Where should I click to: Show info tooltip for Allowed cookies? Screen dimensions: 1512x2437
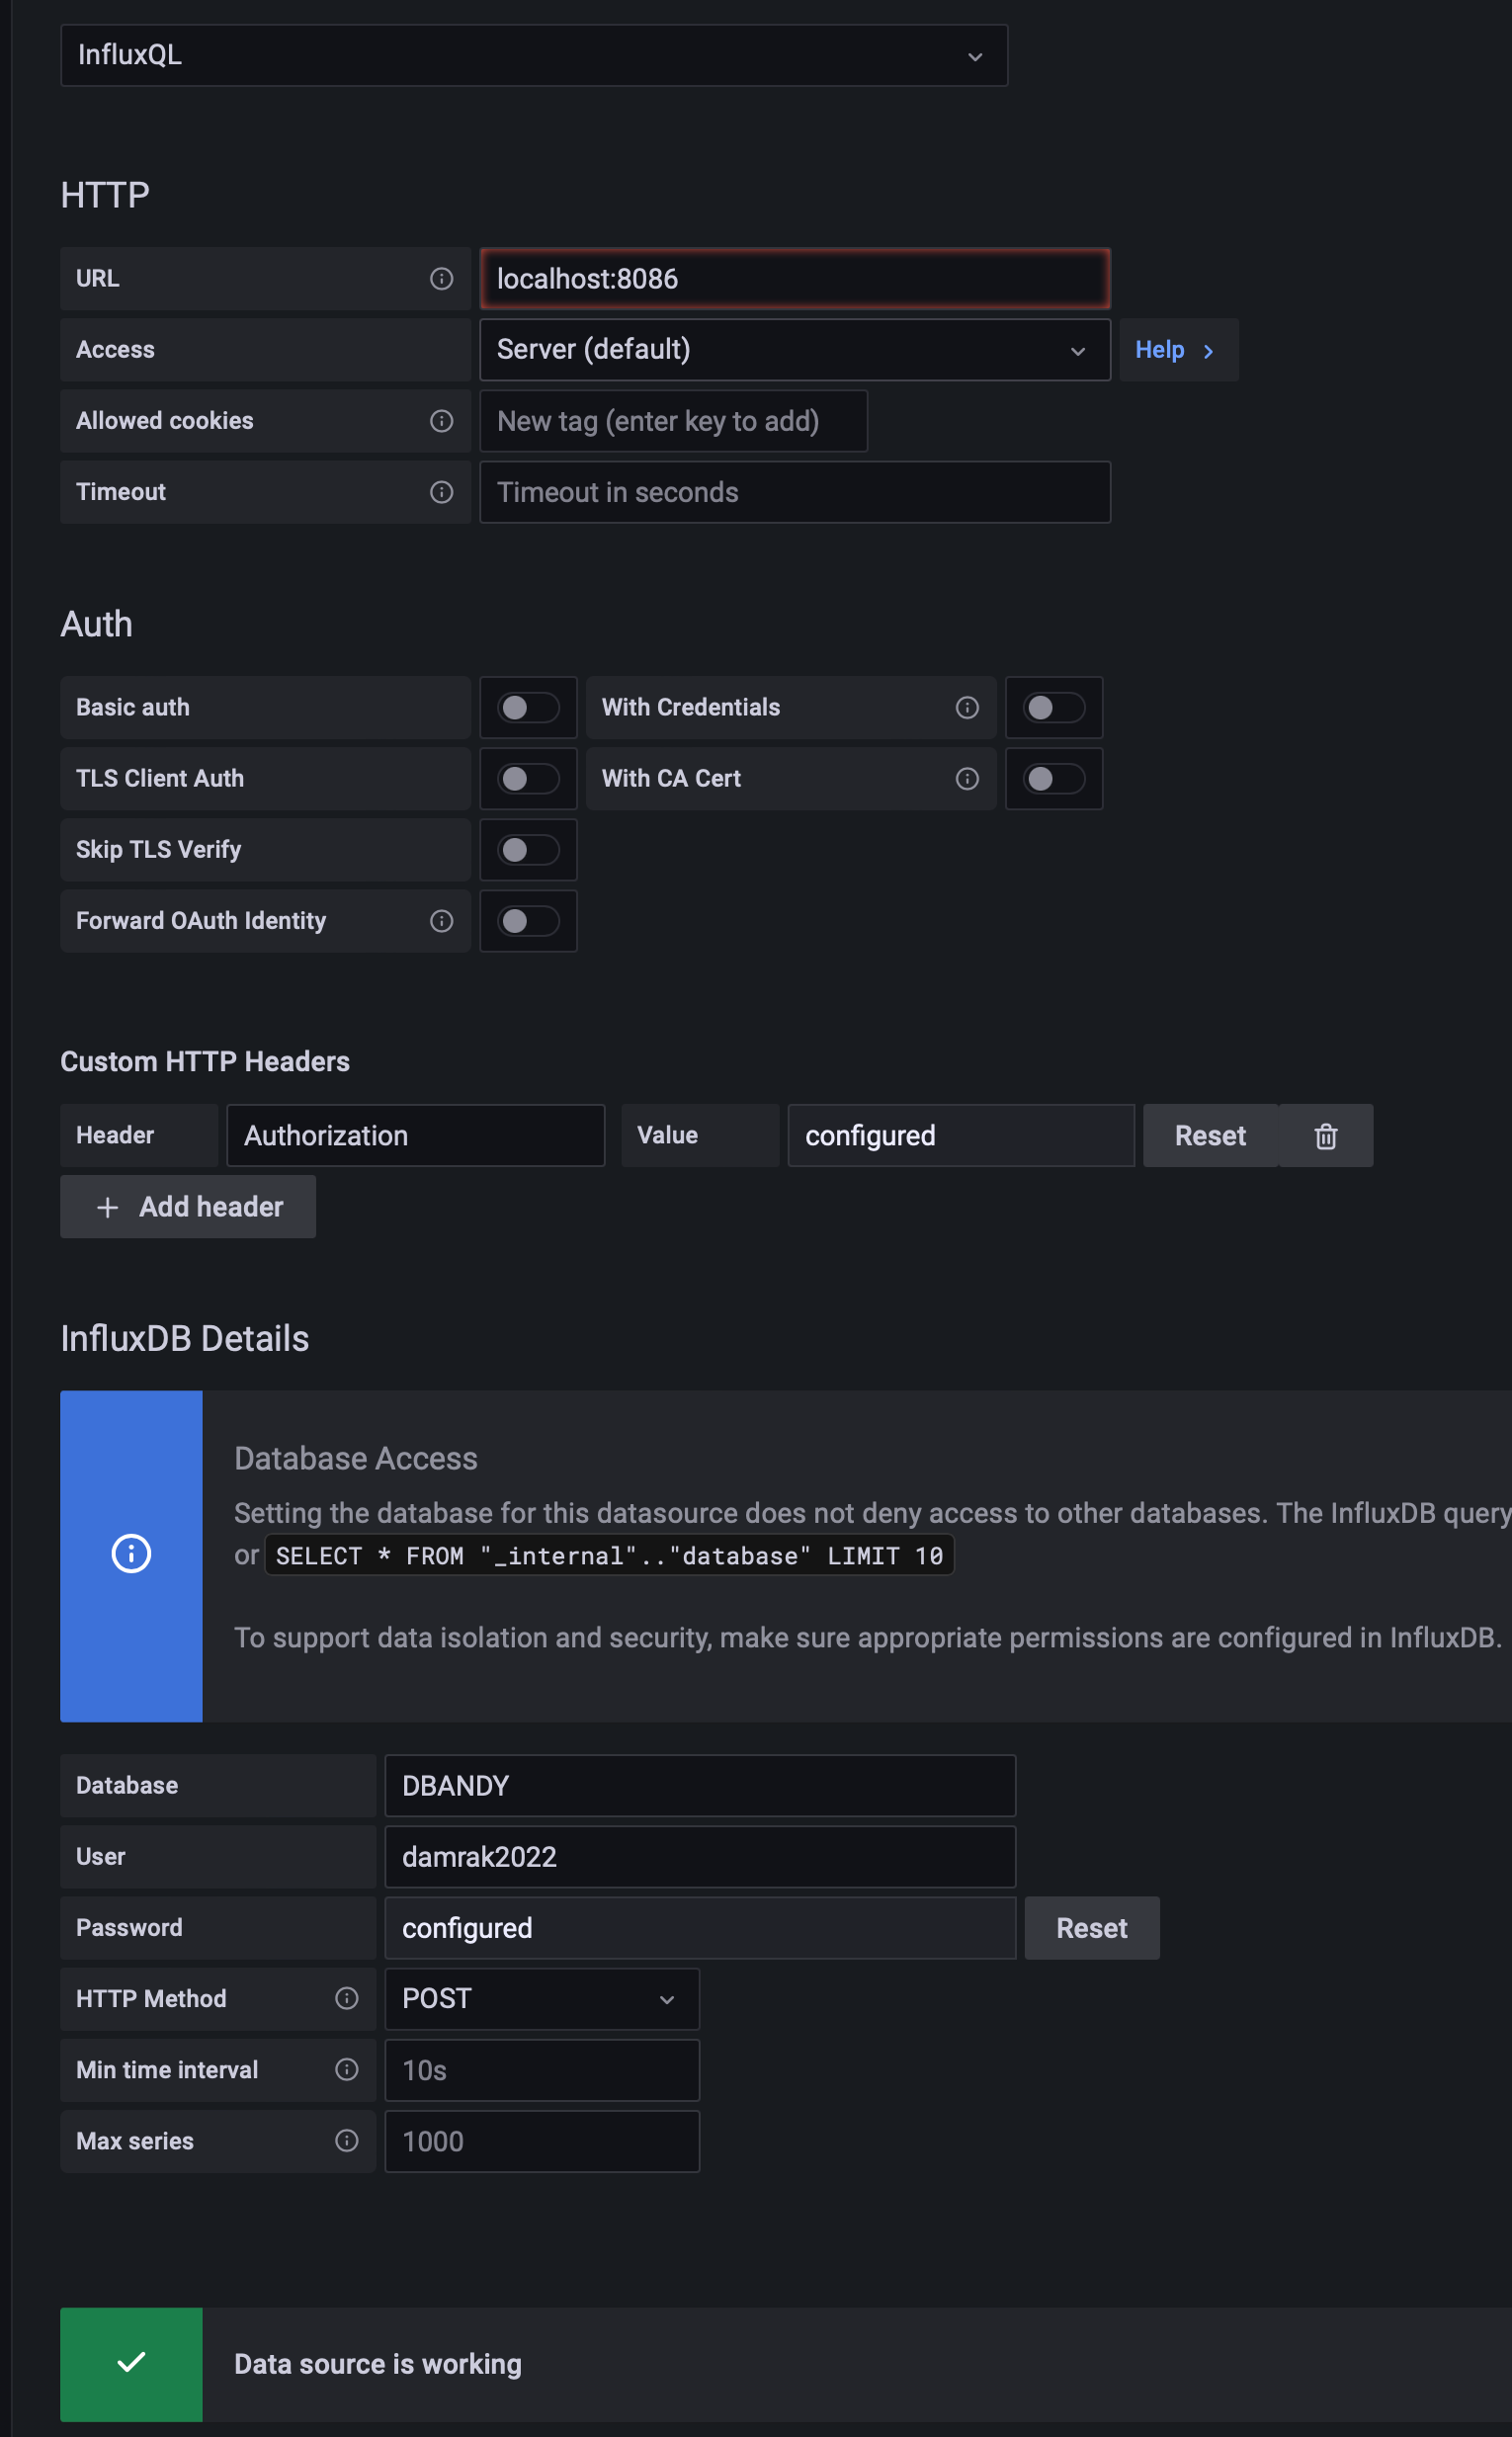[441, 421]
